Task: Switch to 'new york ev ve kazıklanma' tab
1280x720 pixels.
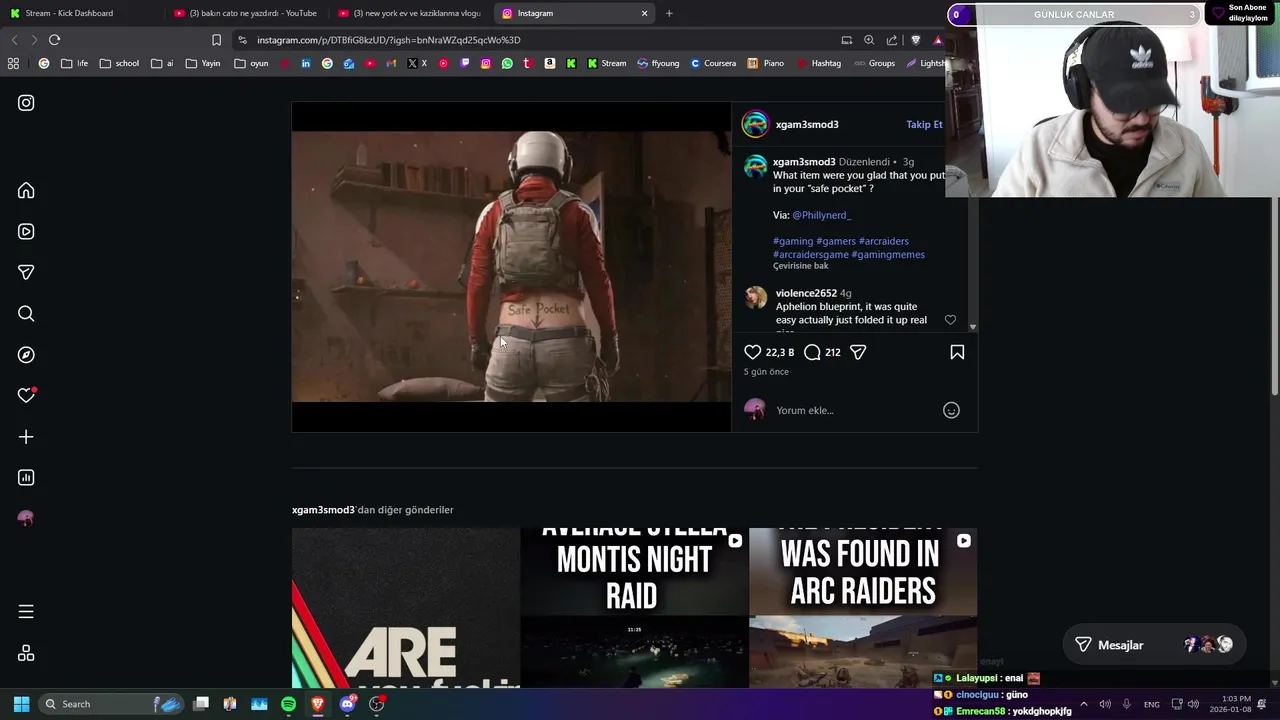Action: coord(410,13)
